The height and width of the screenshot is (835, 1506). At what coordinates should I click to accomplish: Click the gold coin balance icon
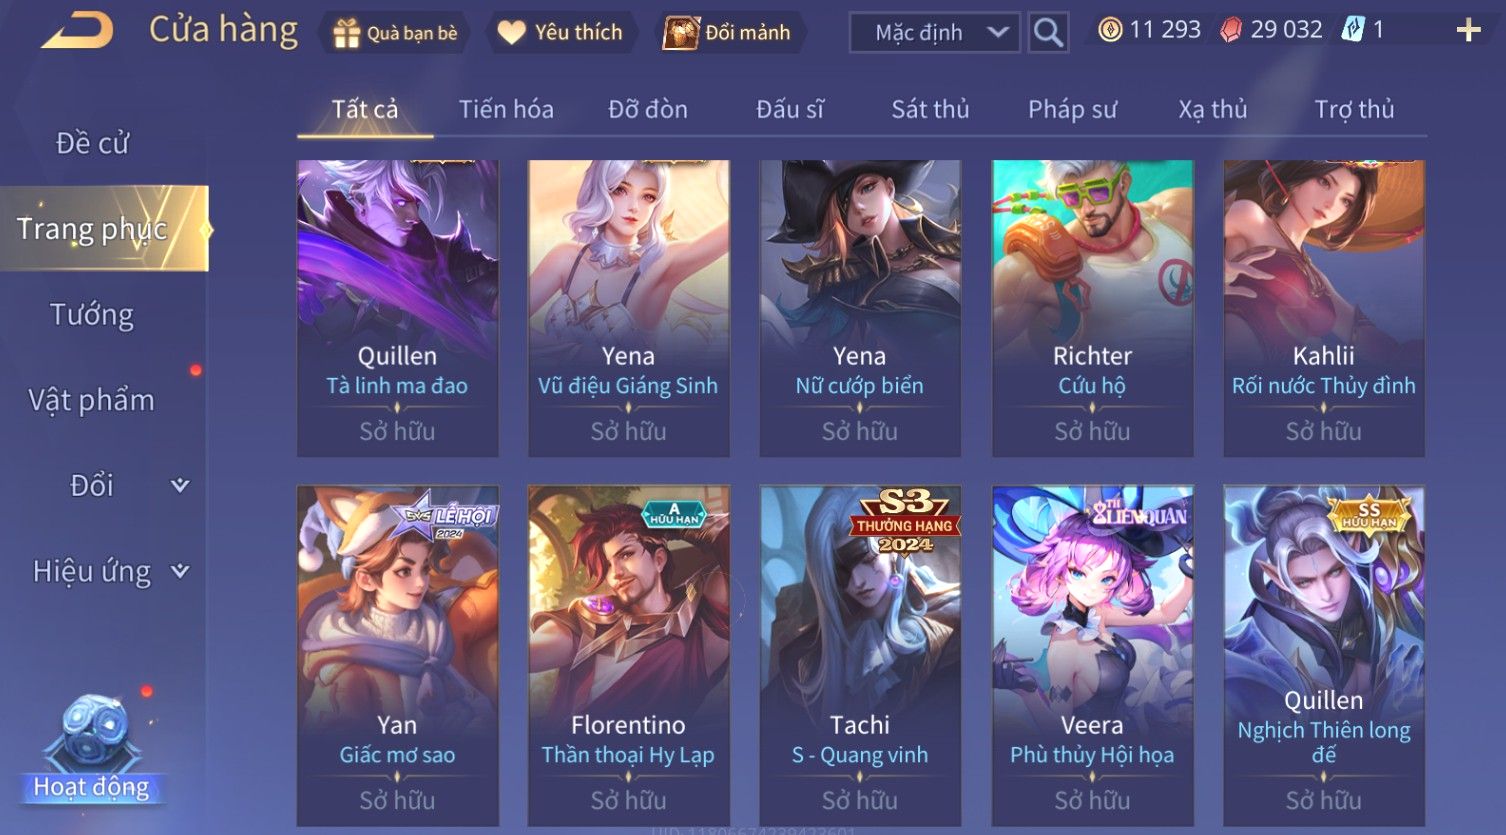[x=1110, y=30]
